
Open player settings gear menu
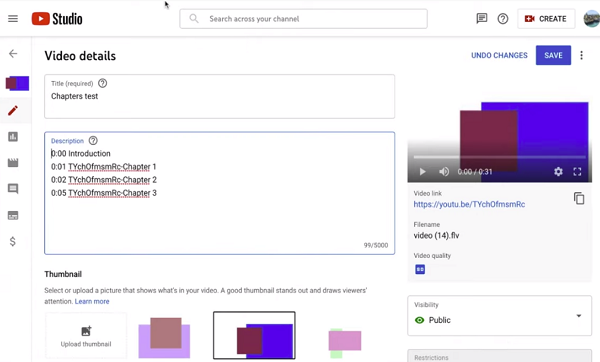tap(558, 171)
